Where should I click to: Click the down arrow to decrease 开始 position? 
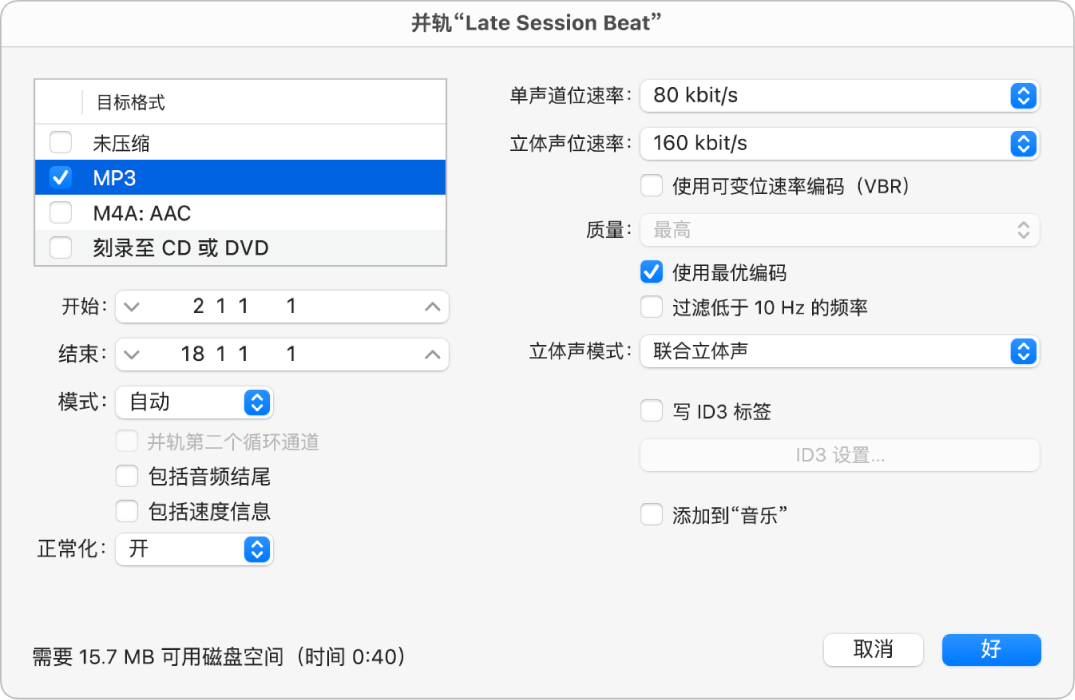(x=131, y=306)
